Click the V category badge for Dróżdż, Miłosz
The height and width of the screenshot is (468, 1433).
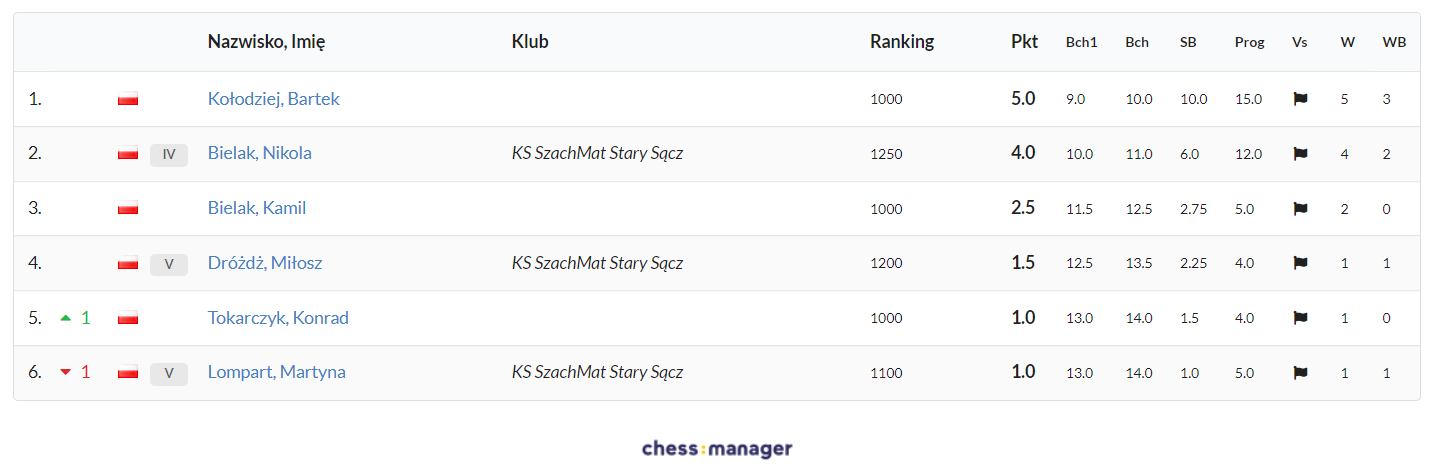pyautogui.click(x=169, y=264)
